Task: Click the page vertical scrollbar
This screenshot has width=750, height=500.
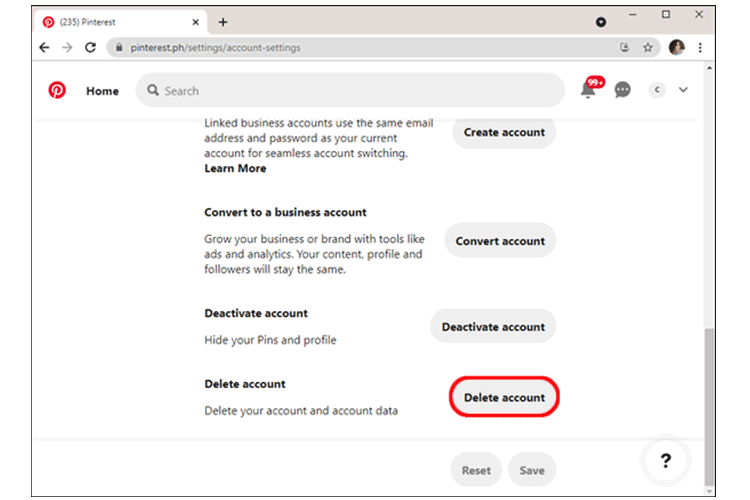Action: (x=710, y=400)
